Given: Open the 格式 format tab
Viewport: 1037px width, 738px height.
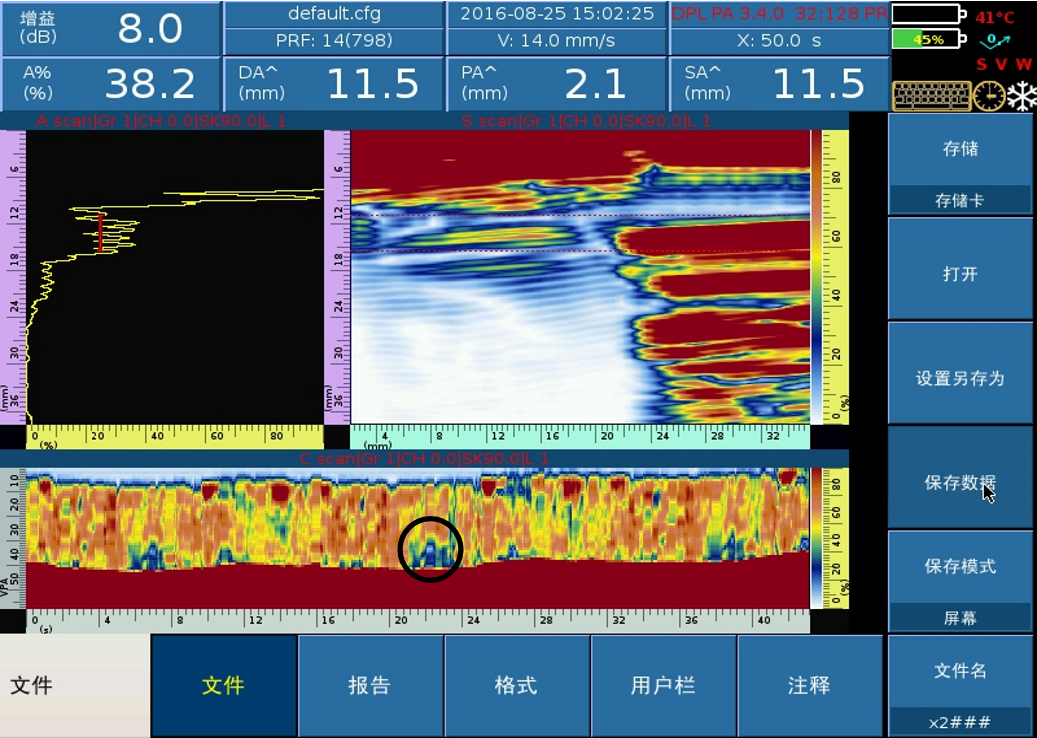Looking at the screenshot, I should coord(516,686).
